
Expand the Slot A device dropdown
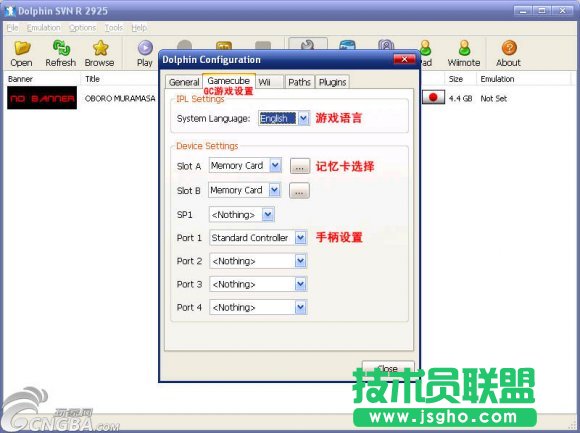(275, 165)
